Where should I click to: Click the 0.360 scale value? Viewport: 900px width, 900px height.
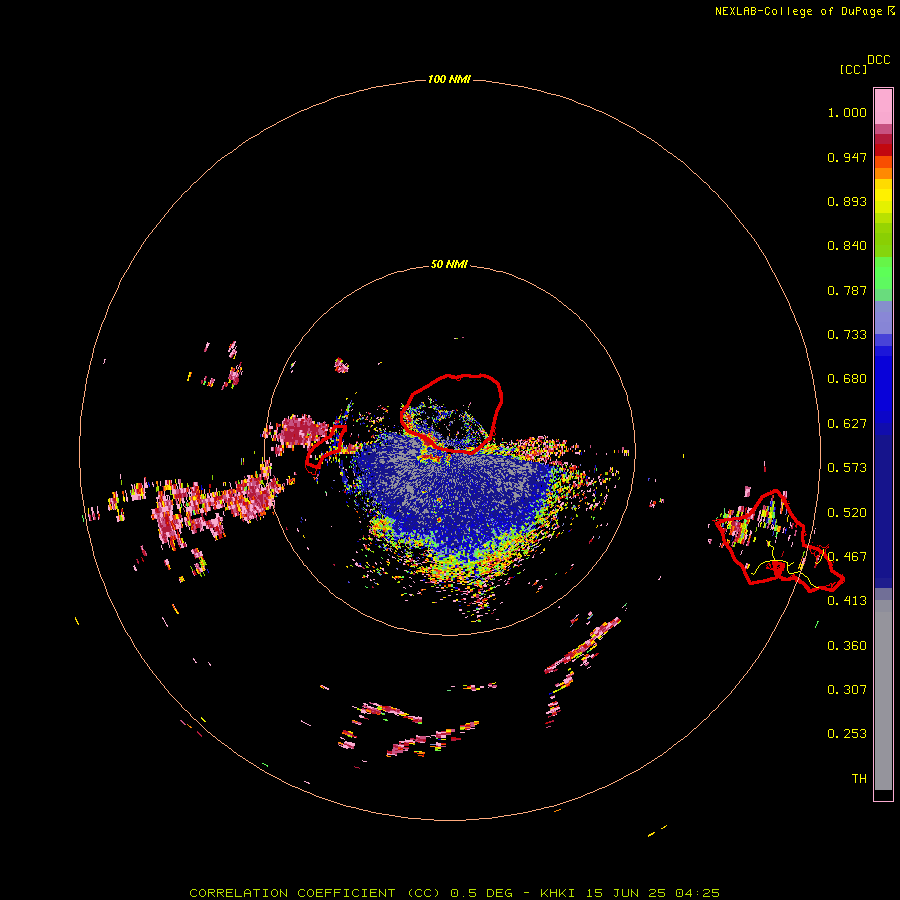[x=847, y=646]
